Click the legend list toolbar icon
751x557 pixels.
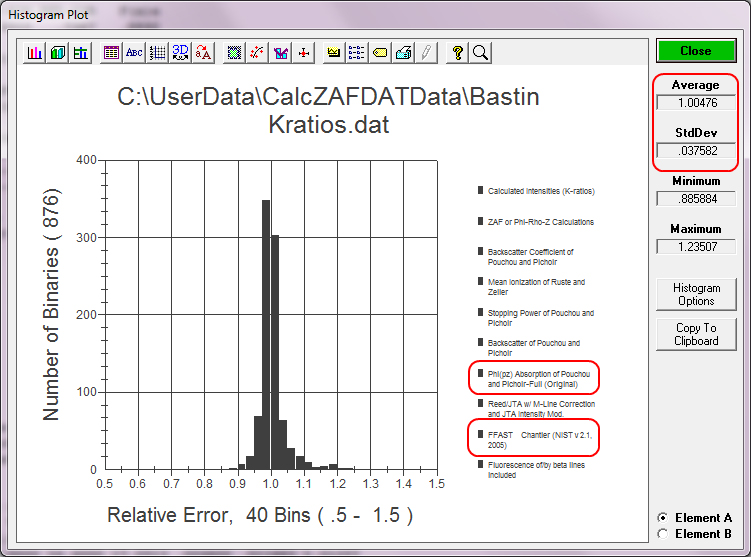356,53
